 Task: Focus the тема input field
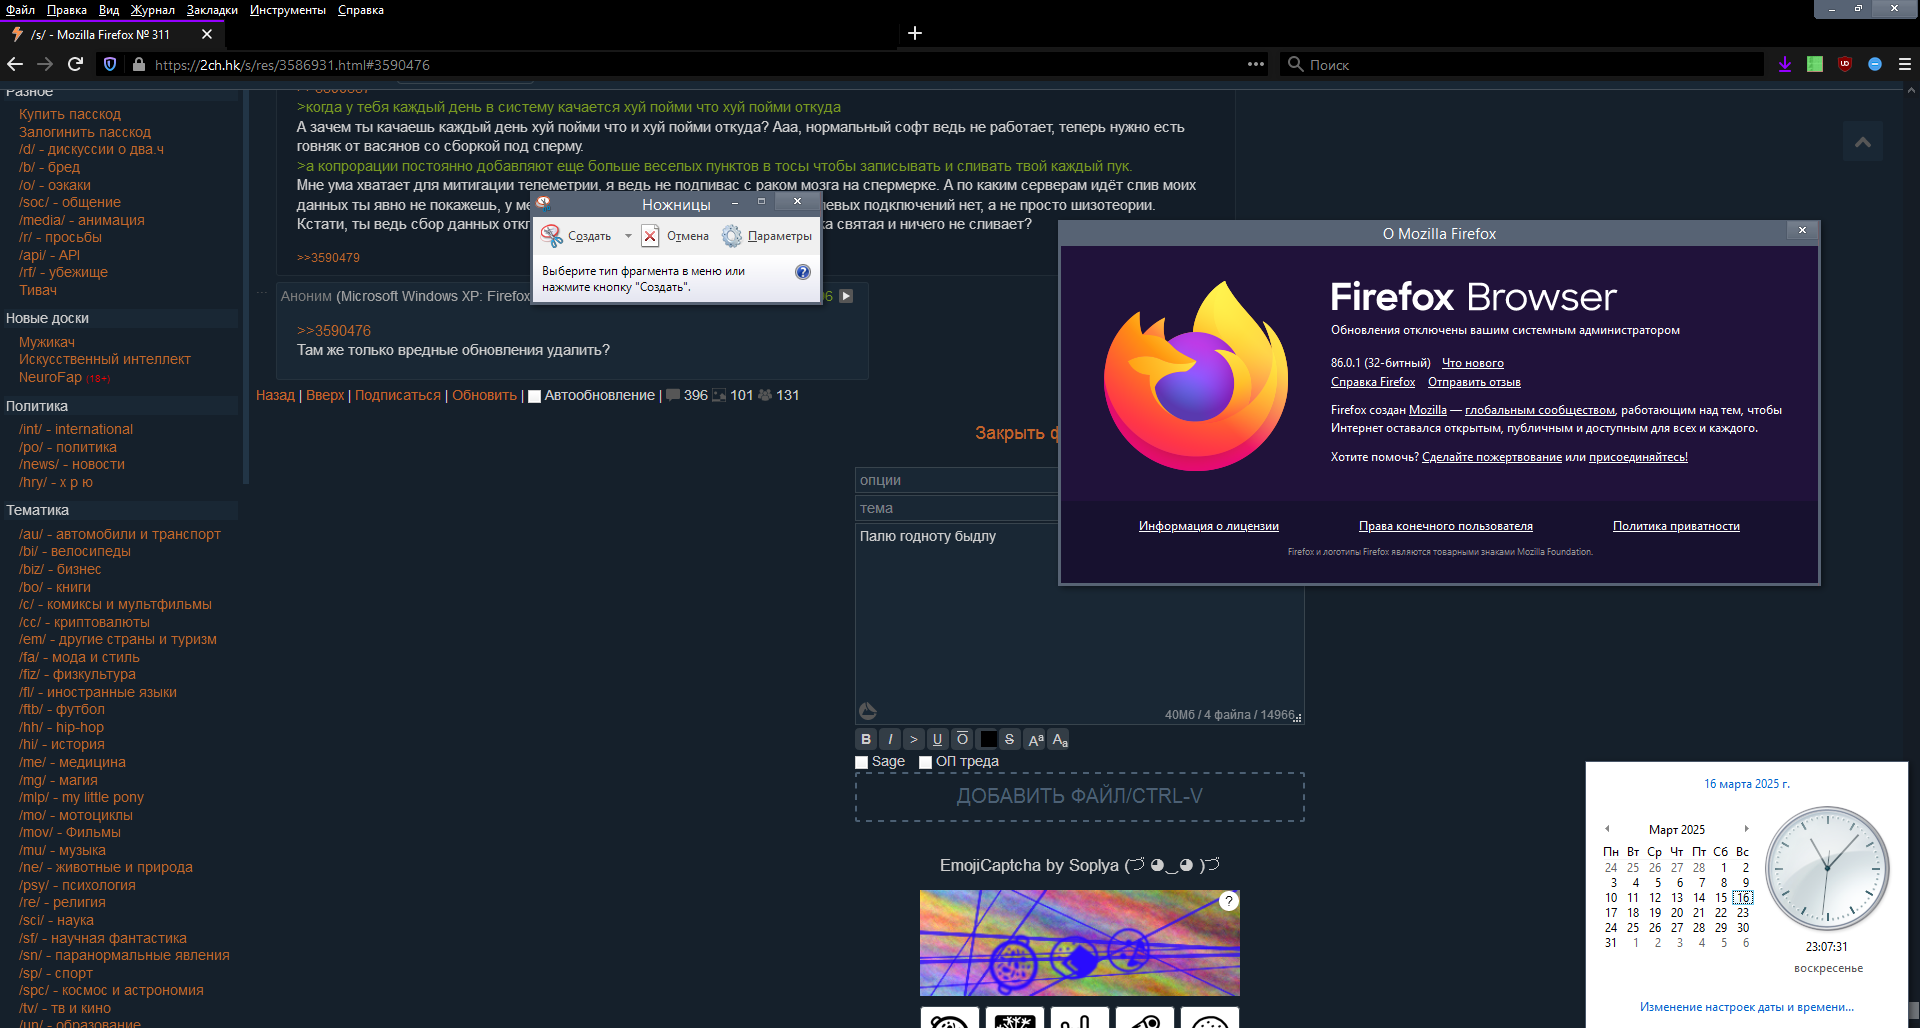coord(957,508)
